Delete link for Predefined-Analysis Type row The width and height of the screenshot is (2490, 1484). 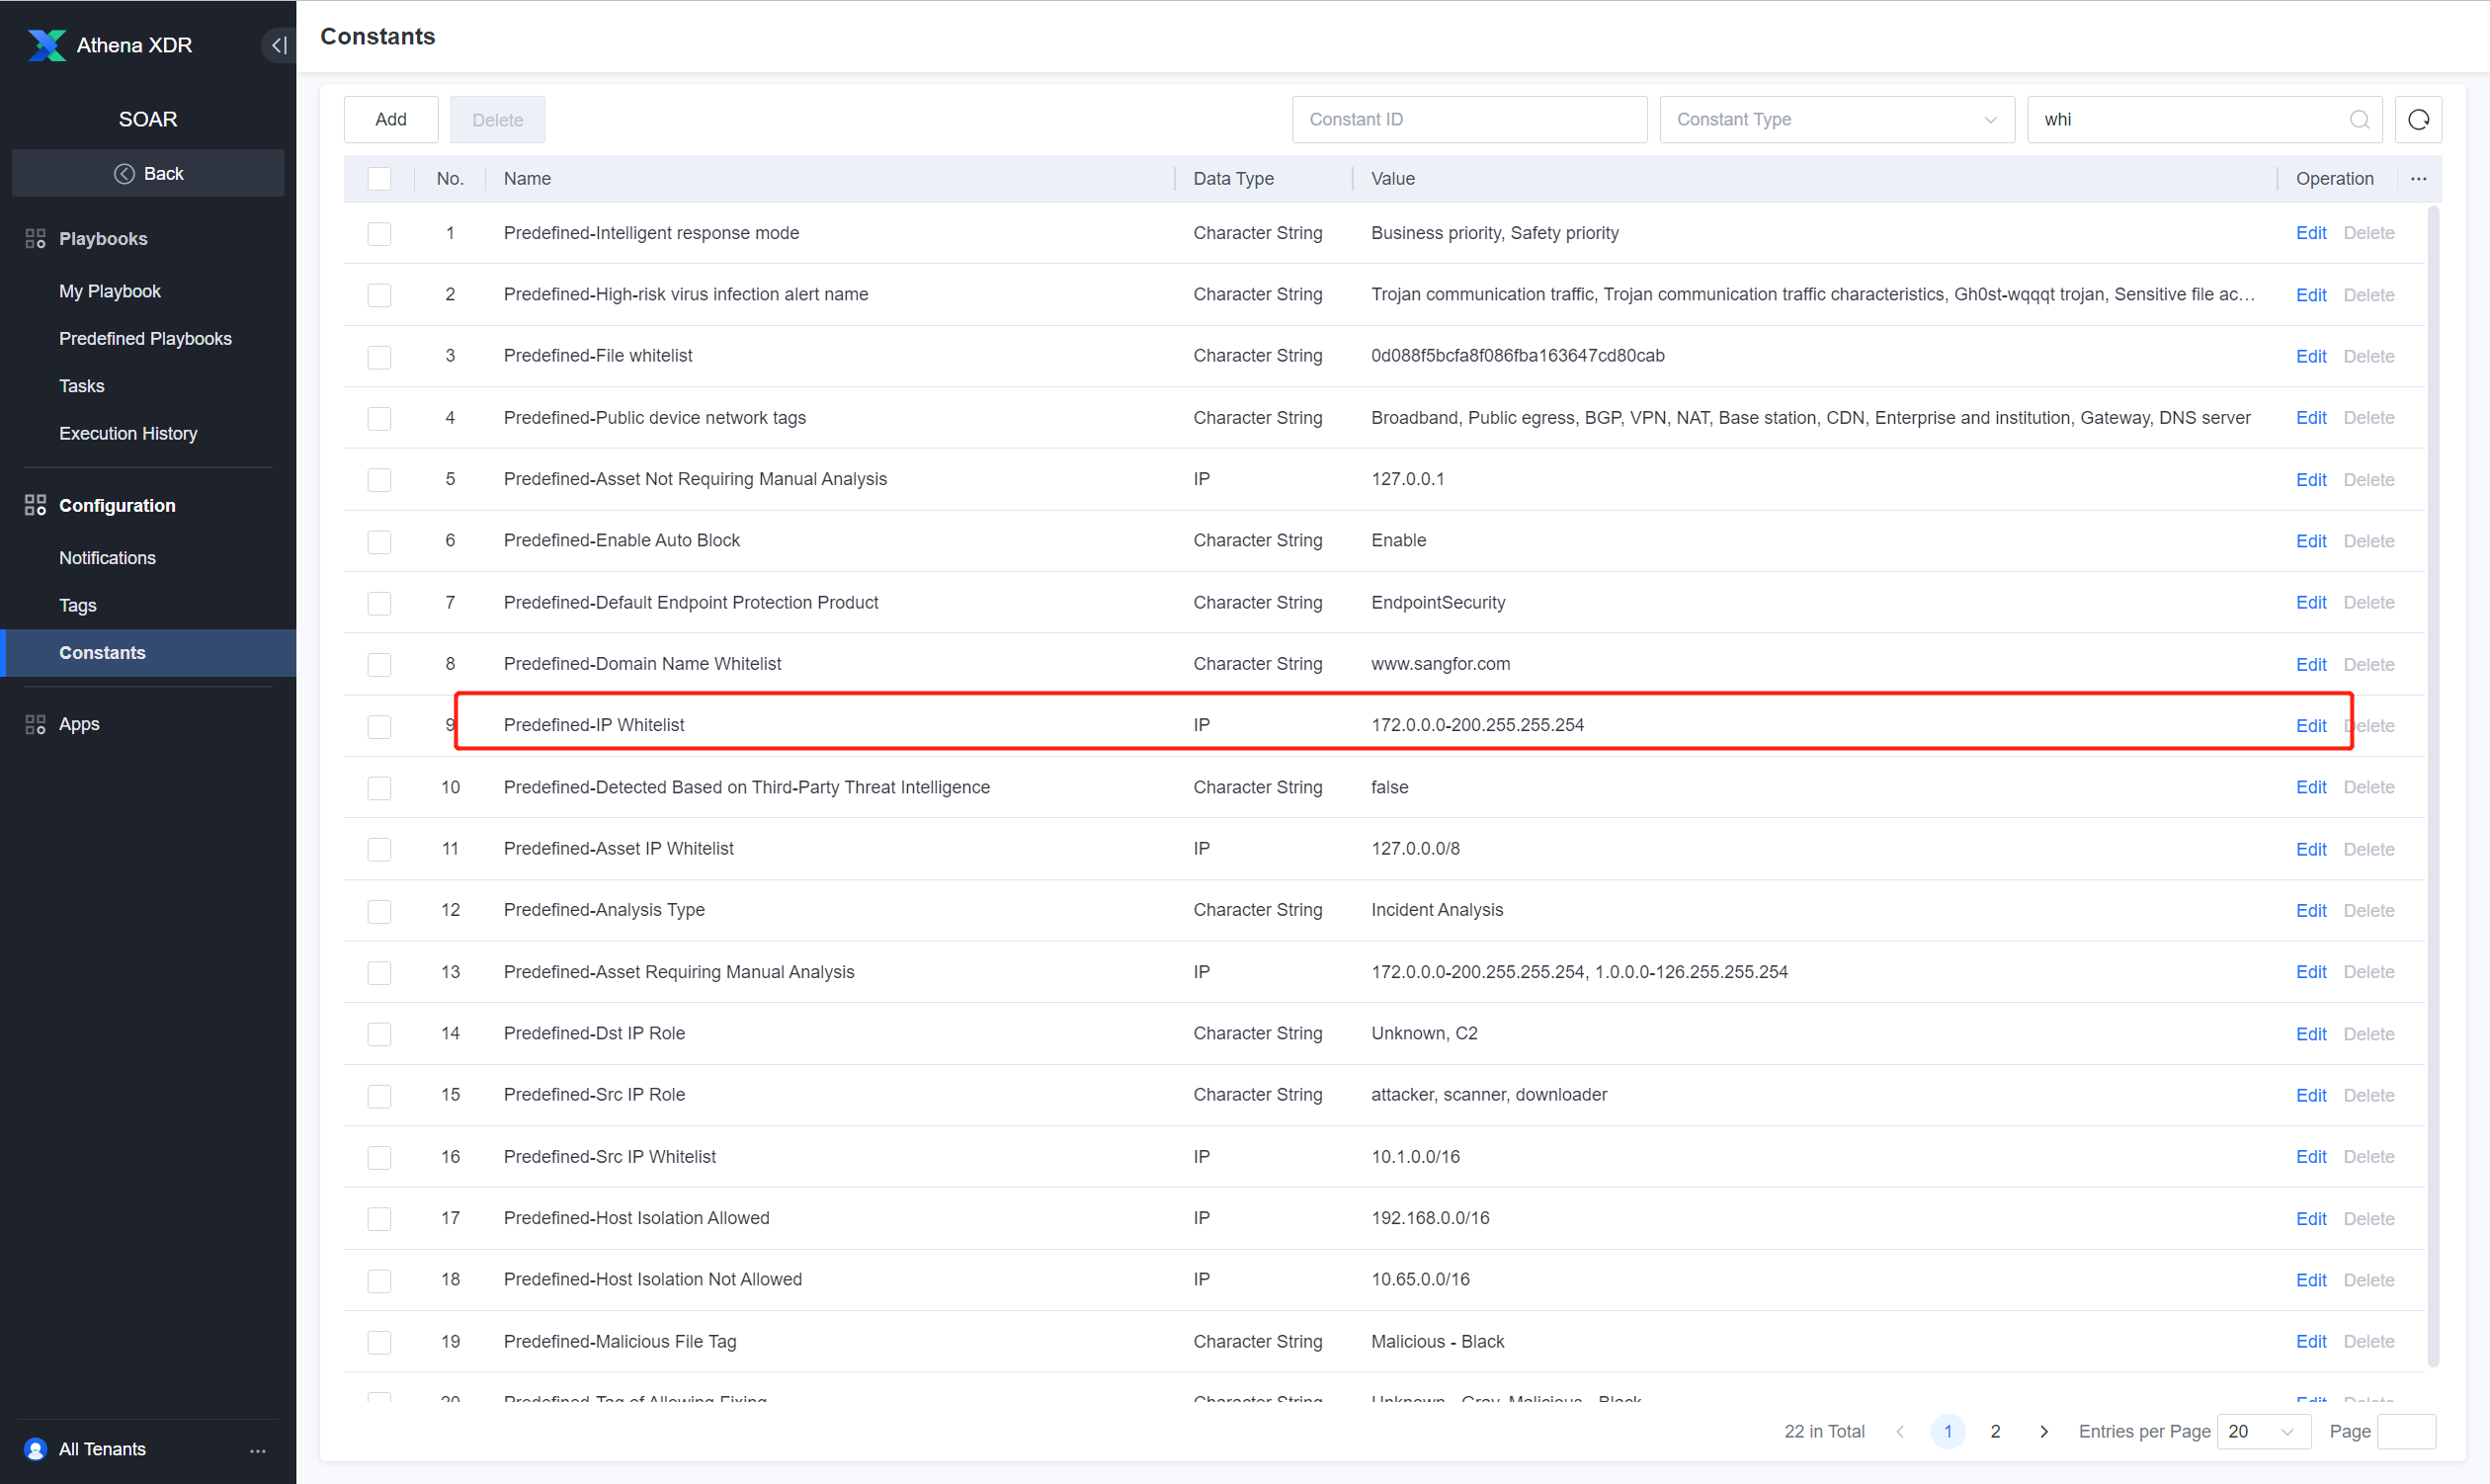coord(2368,911)
